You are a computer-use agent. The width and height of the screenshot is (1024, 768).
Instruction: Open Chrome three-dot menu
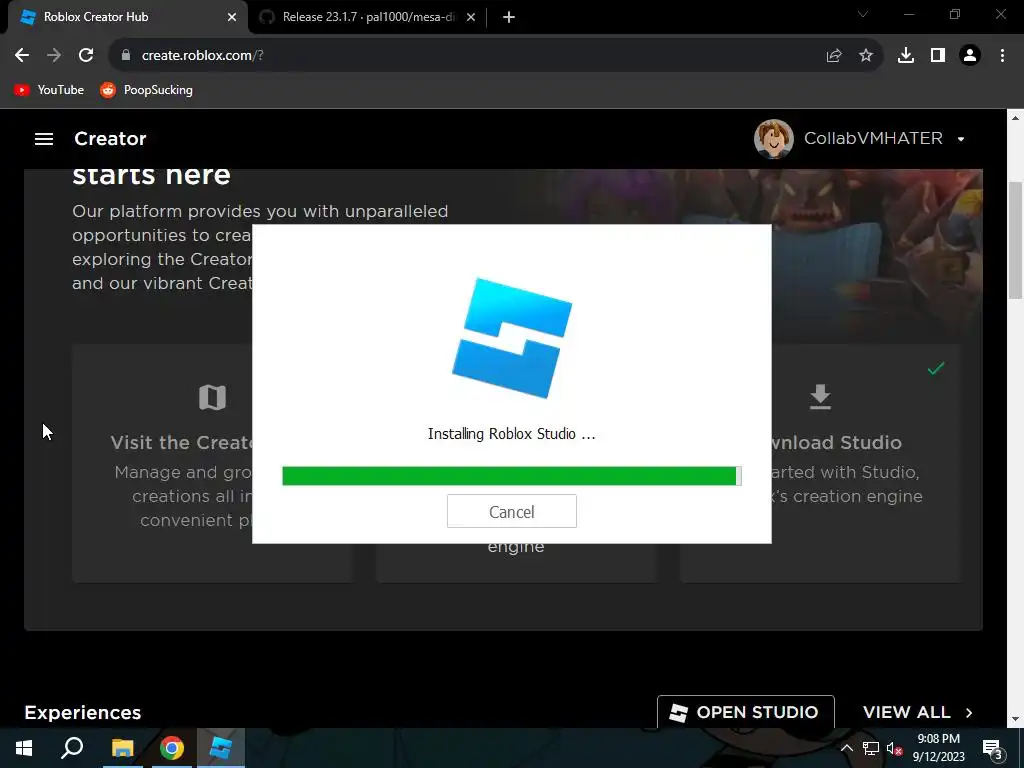pyautogui.click(x=1002, y=56)
